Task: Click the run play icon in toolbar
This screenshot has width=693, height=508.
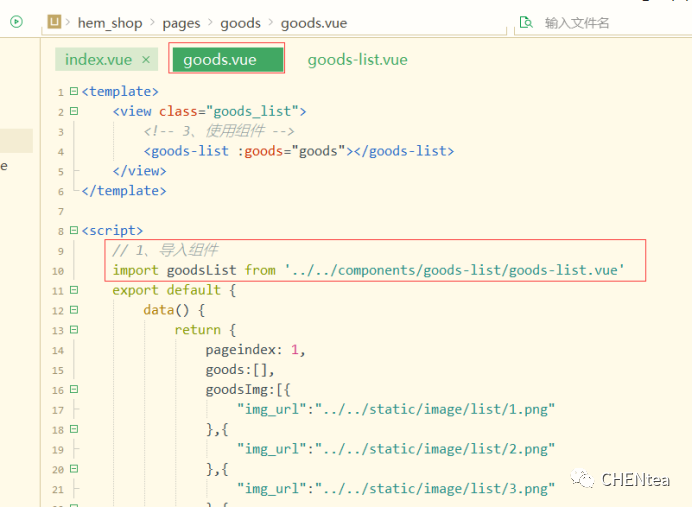Action: coord(16,21)
